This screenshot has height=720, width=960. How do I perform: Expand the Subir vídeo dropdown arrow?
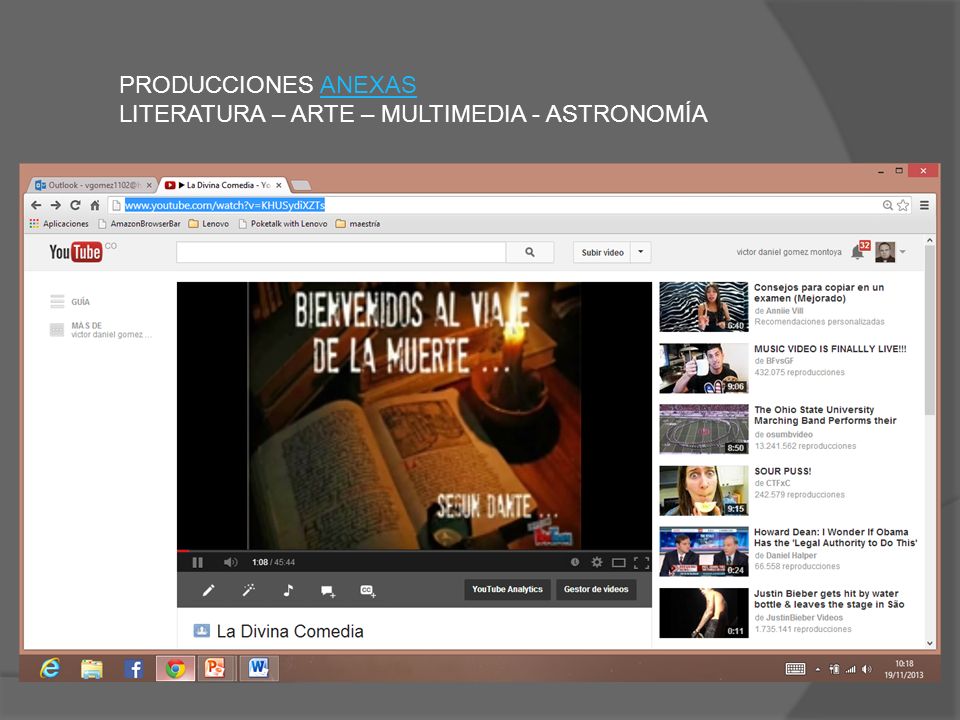[640, 252]
